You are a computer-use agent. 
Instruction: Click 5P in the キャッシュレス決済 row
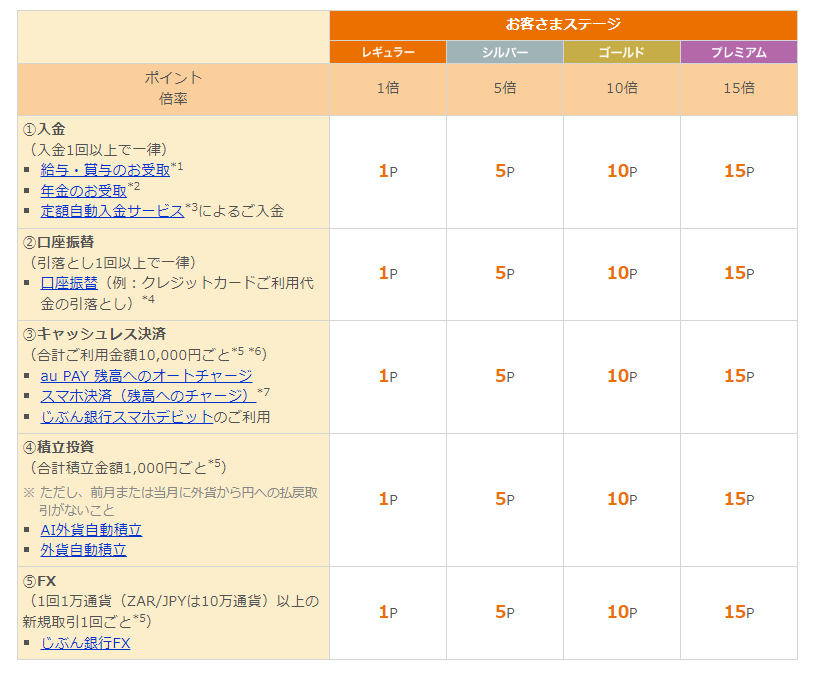(x=505, y=376)
